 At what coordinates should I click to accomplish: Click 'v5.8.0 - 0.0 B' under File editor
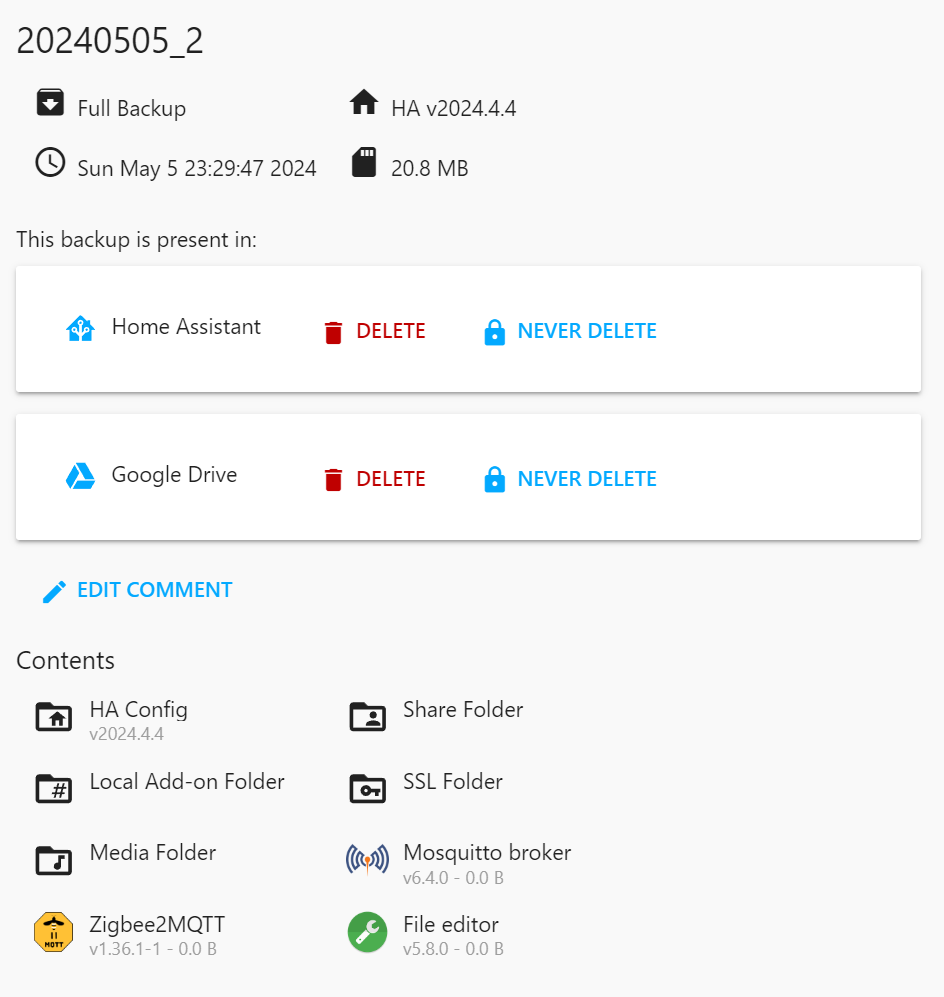pos(453,949)
